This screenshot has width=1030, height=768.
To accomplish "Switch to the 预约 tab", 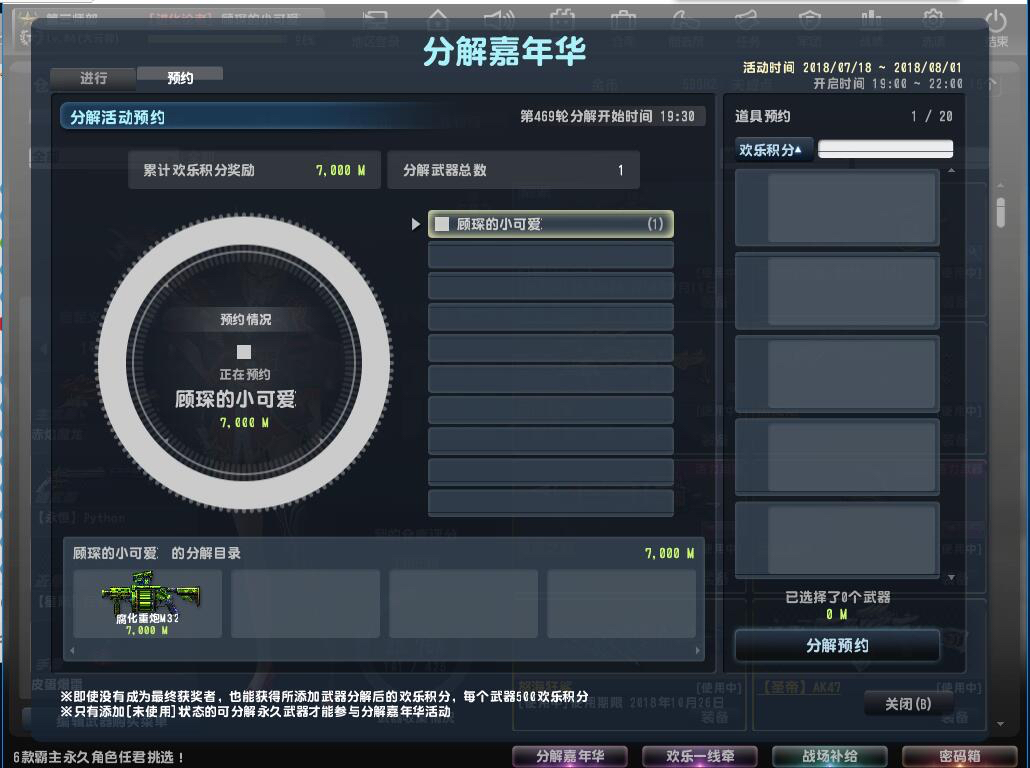I will [x=180, y=78].
